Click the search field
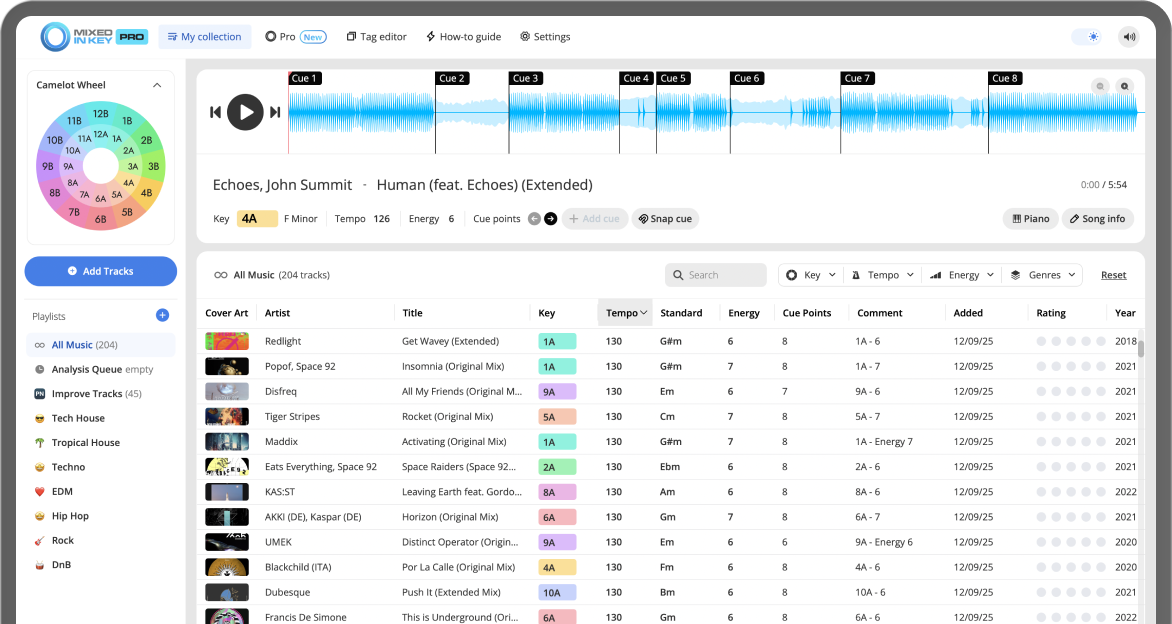 715,275
